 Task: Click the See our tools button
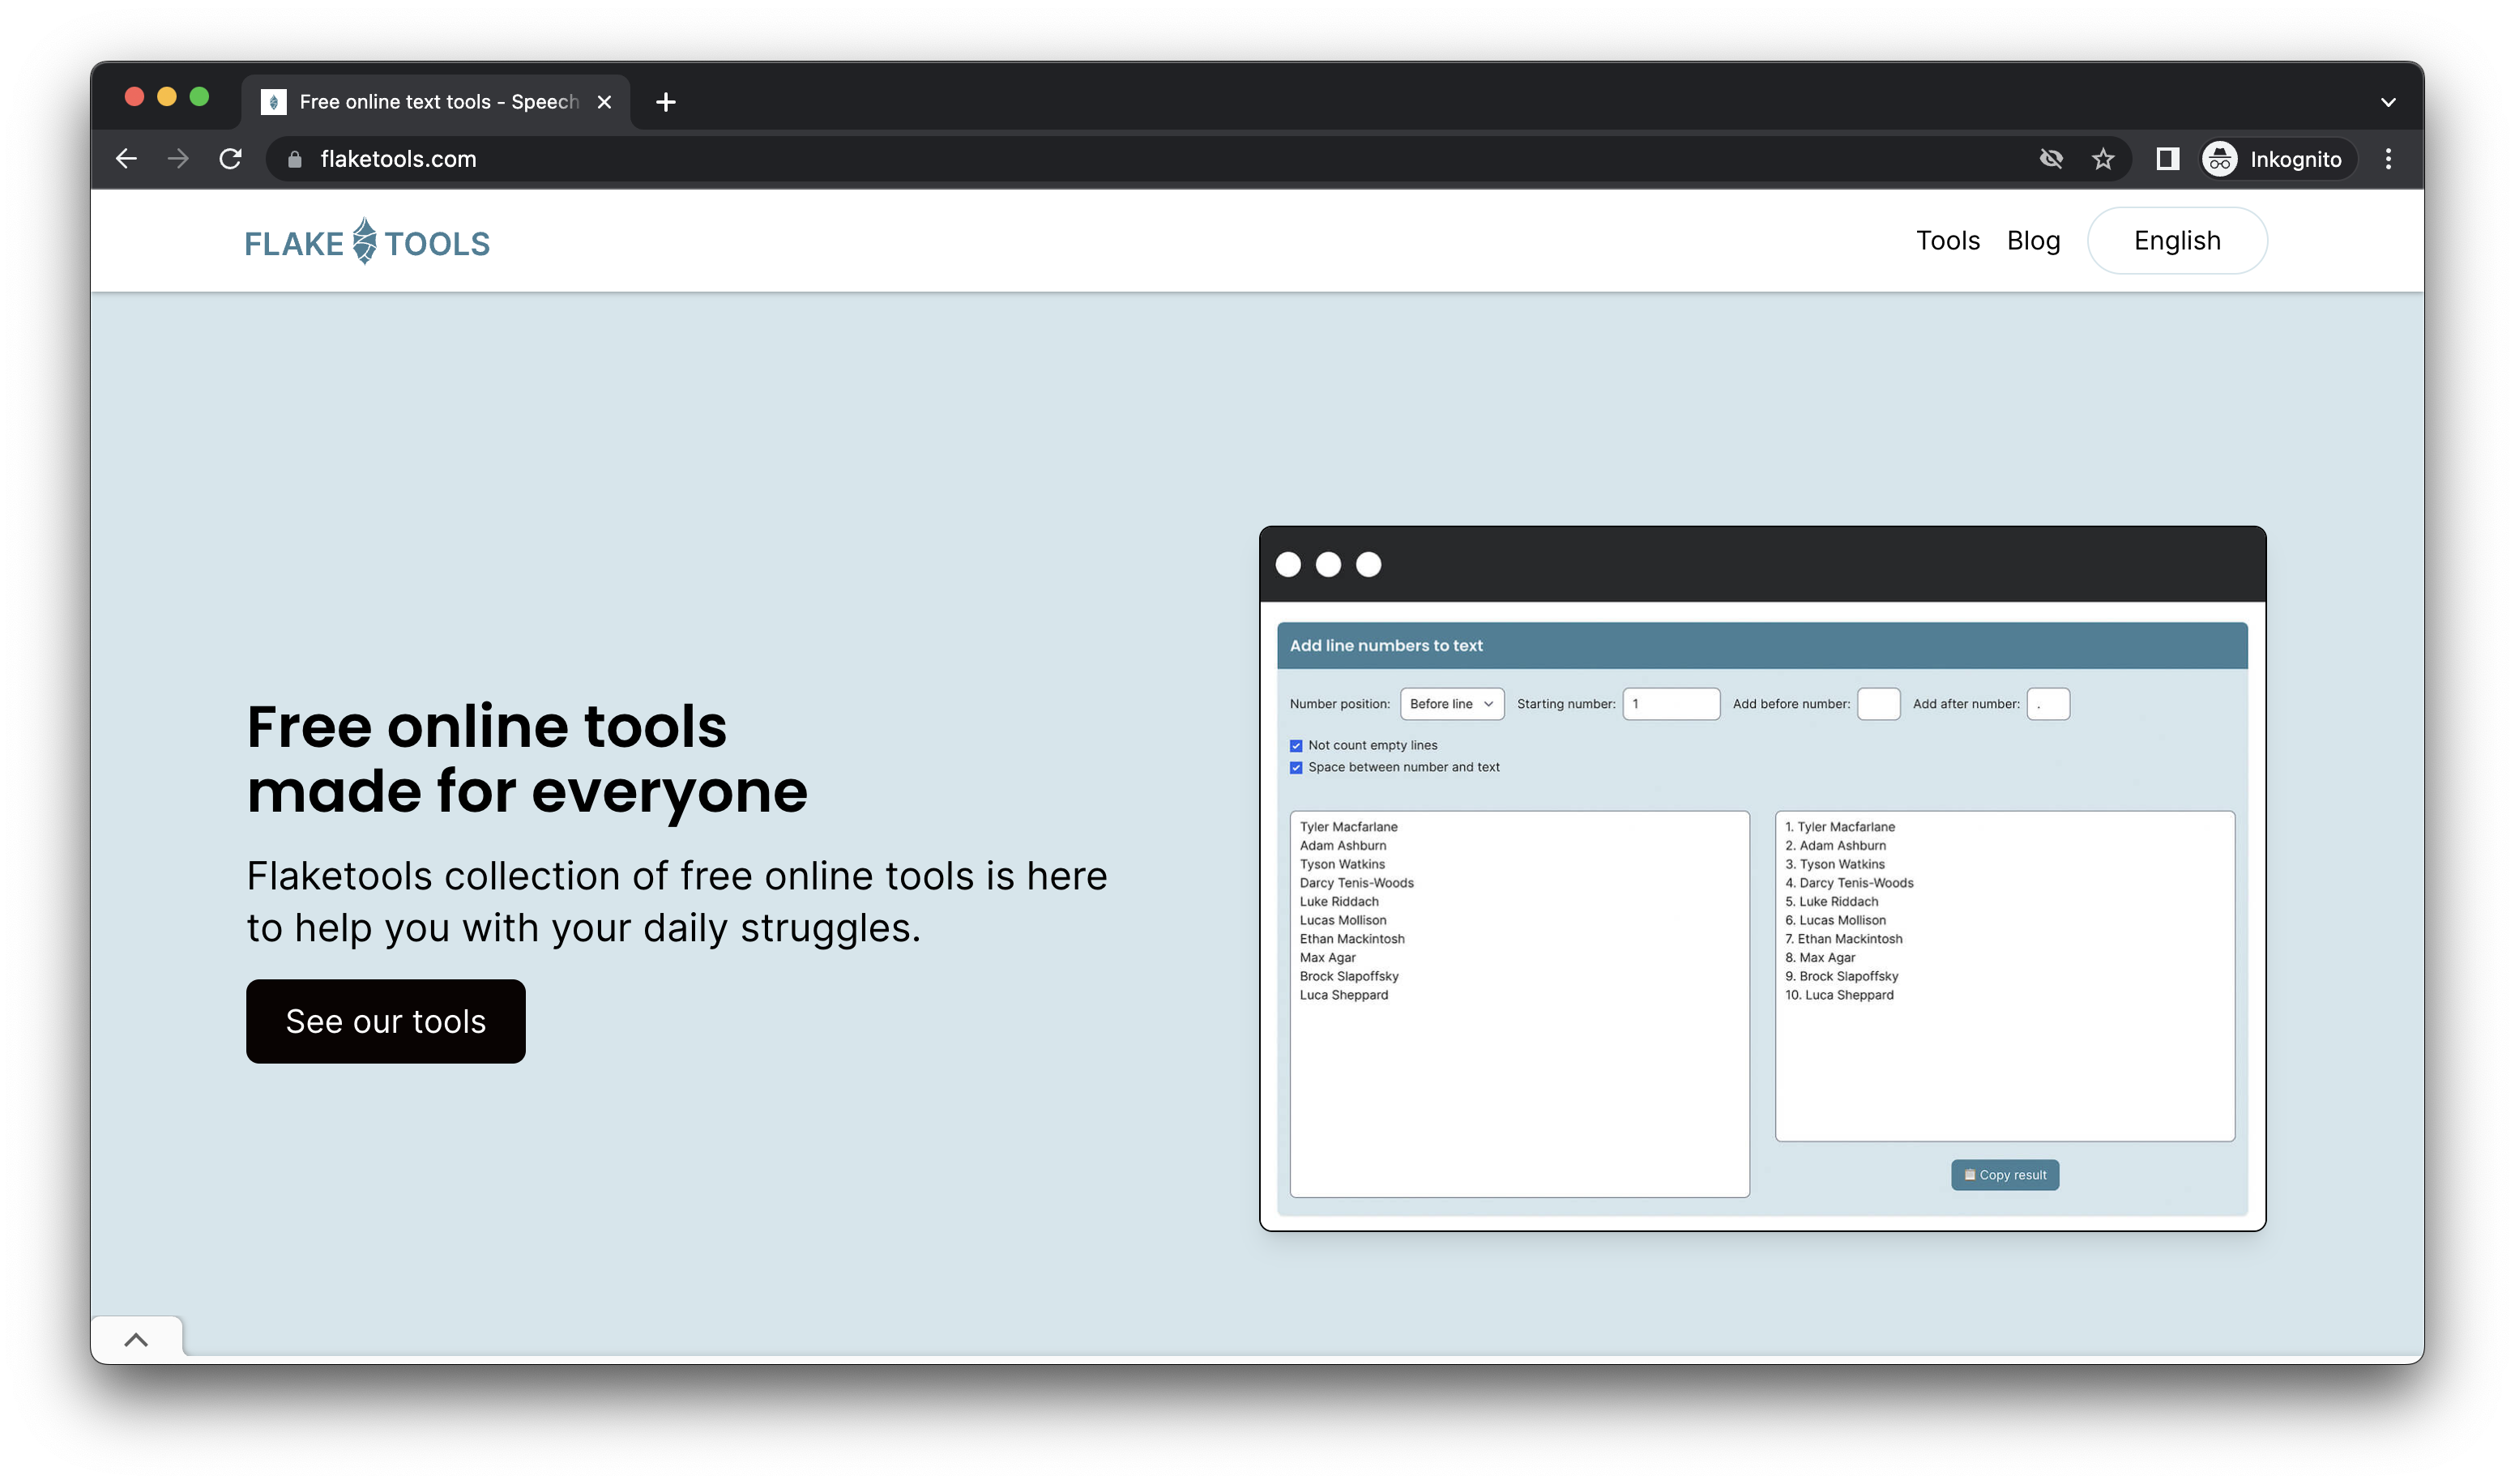click(386, 1021)
